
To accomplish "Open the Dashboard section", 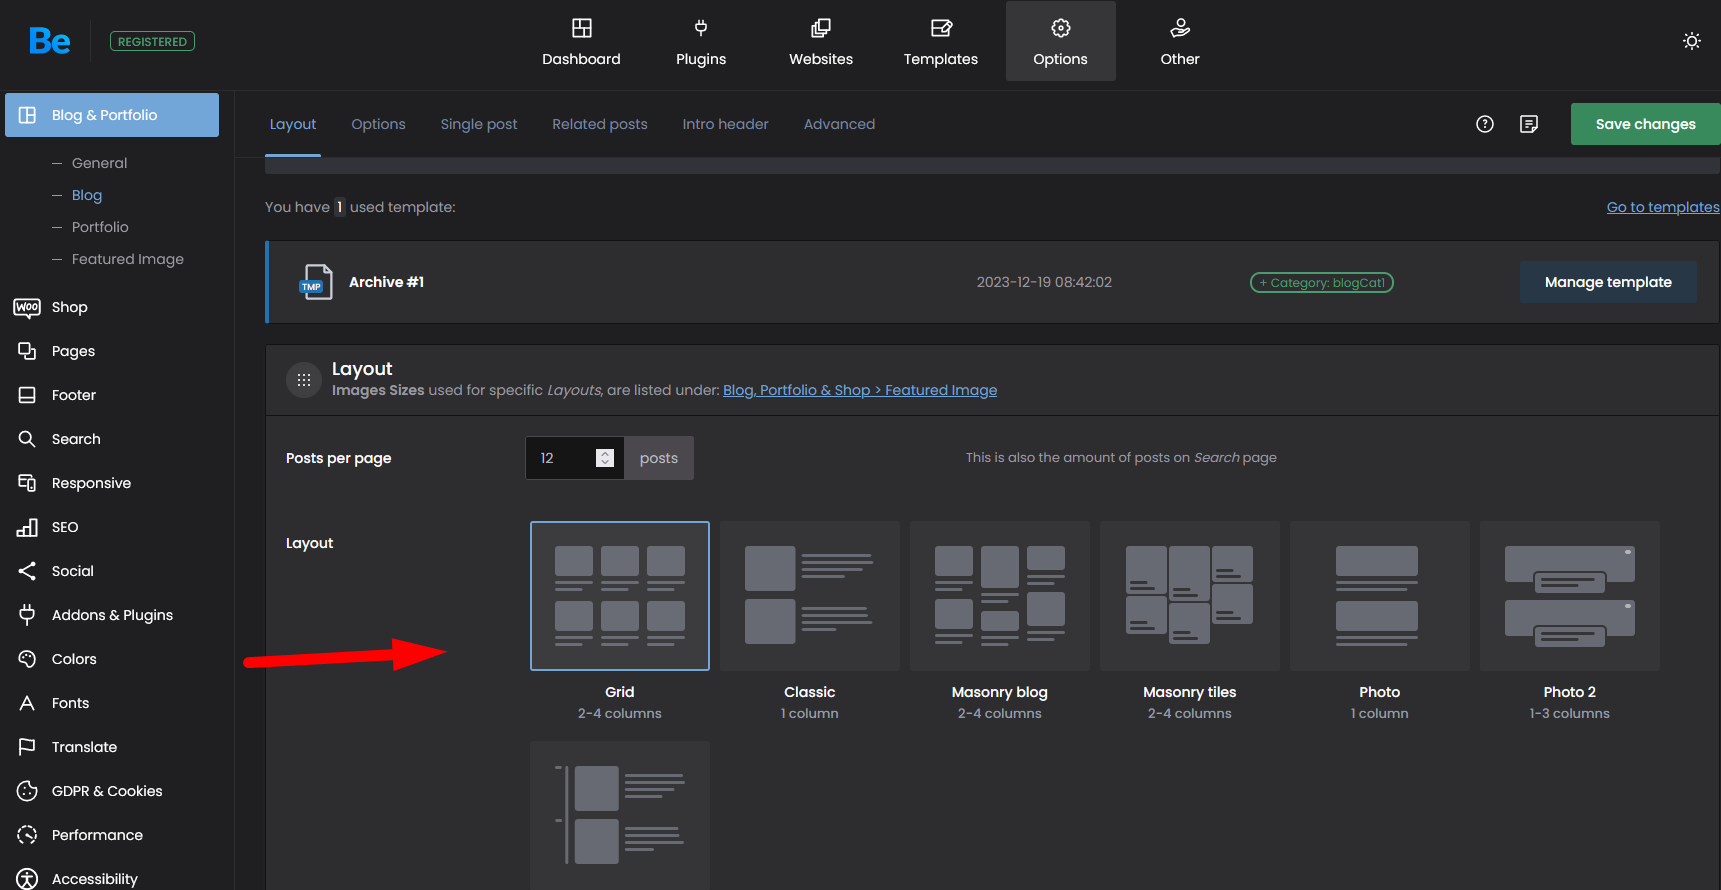I will point(581,42).
